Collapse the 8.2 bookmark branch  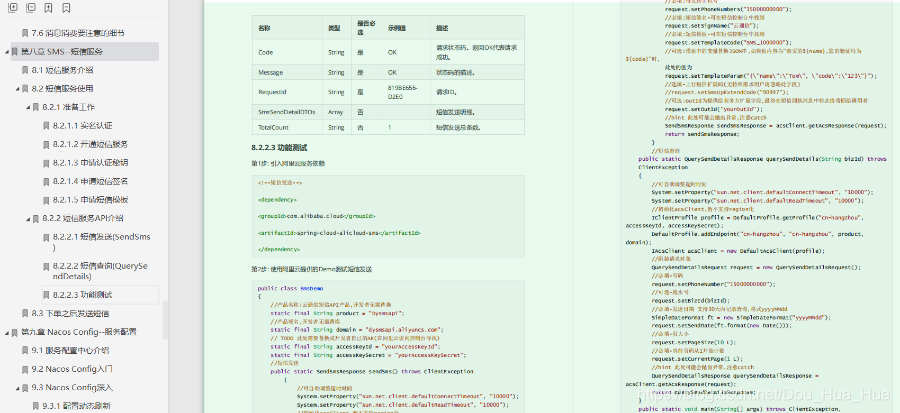click(17, 89)
